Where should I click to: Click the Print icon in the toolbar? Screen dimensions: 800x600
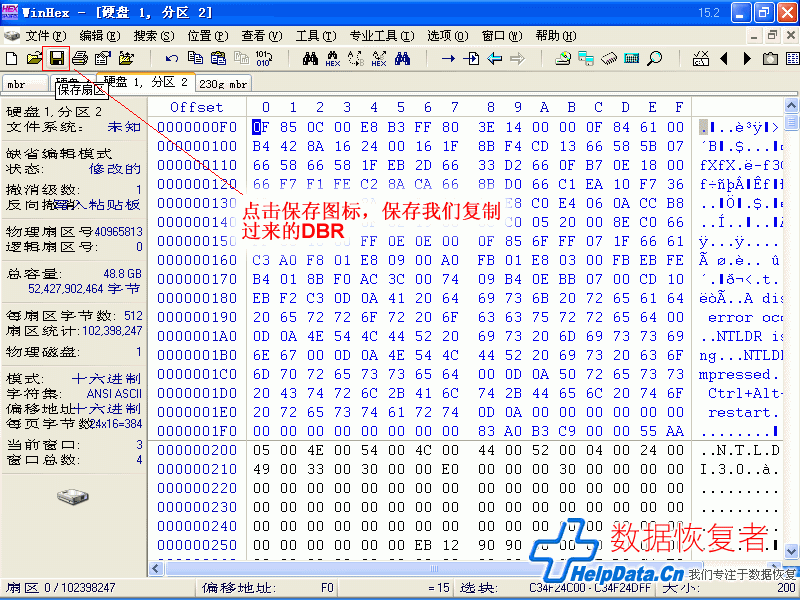pyautogui.click(x=80, y=58)
